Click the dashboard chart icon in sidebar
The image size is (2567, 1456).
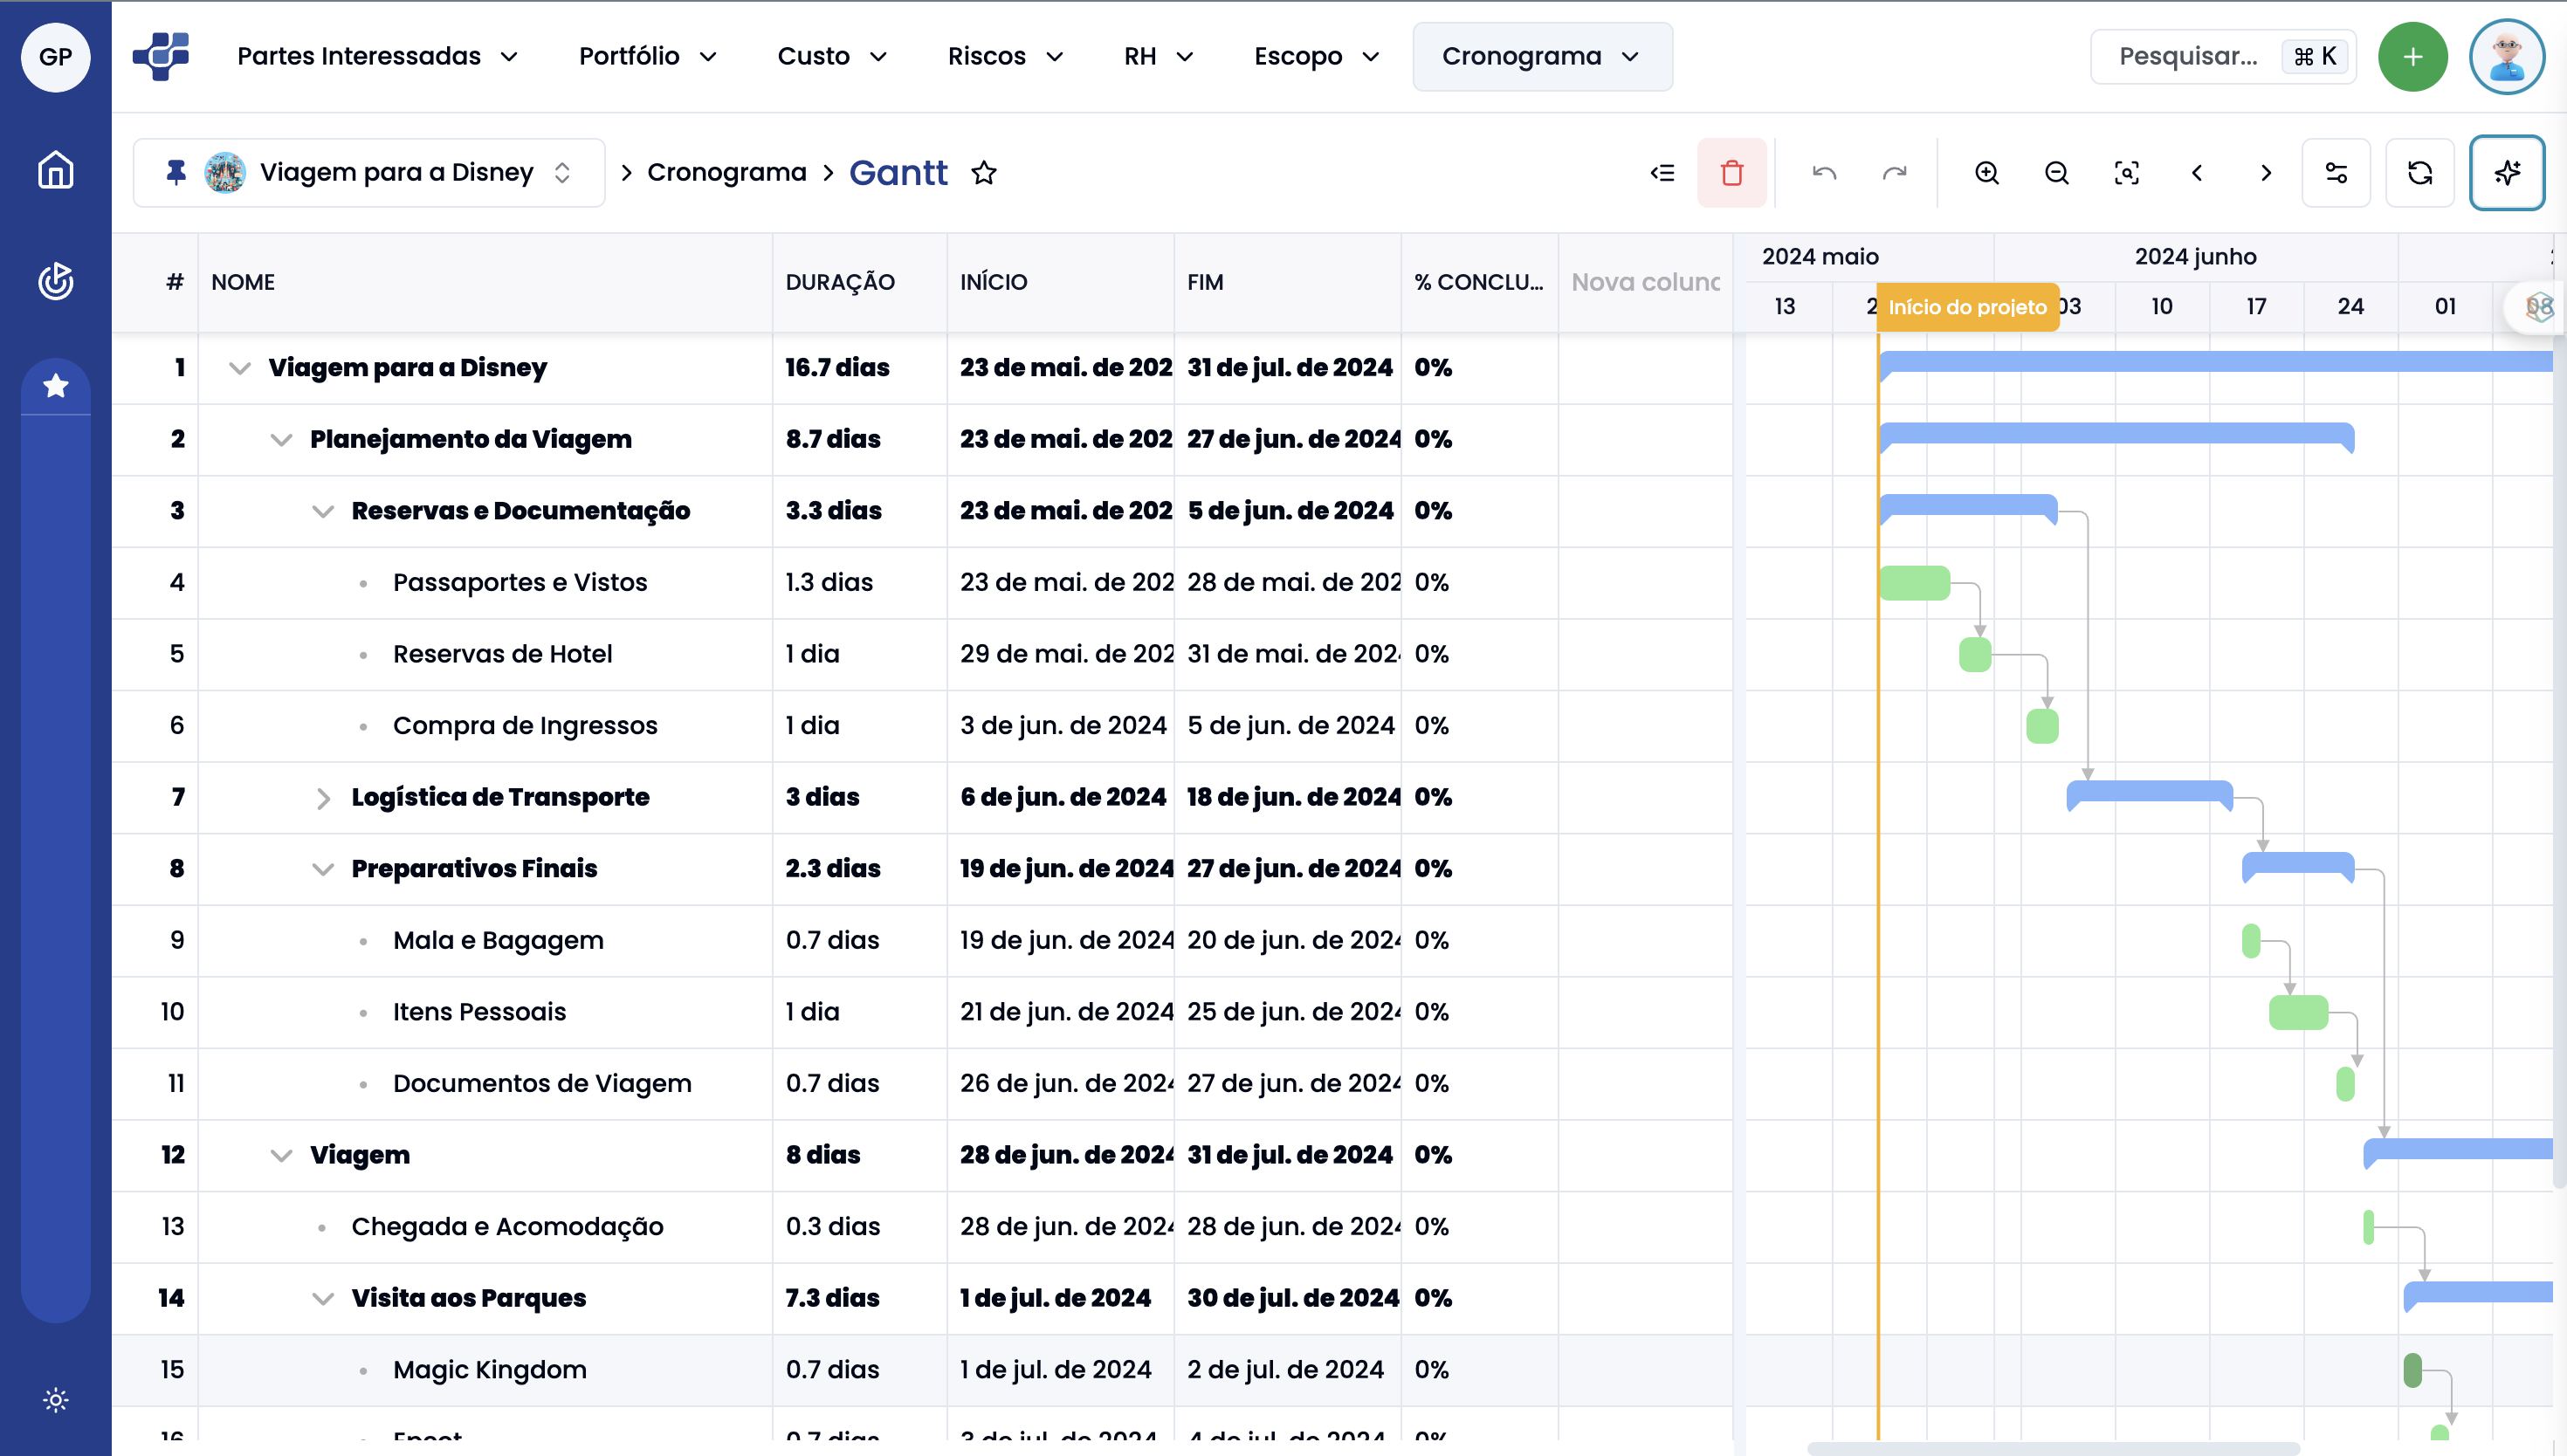(55, 281)
